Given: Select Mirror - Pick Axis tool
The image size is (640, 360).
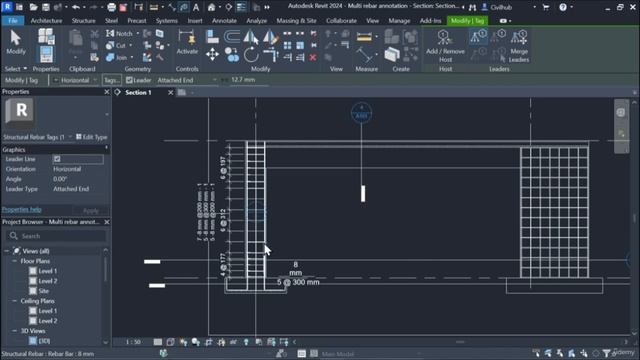Looking at the screenshot, I should (x=251, y=38).
